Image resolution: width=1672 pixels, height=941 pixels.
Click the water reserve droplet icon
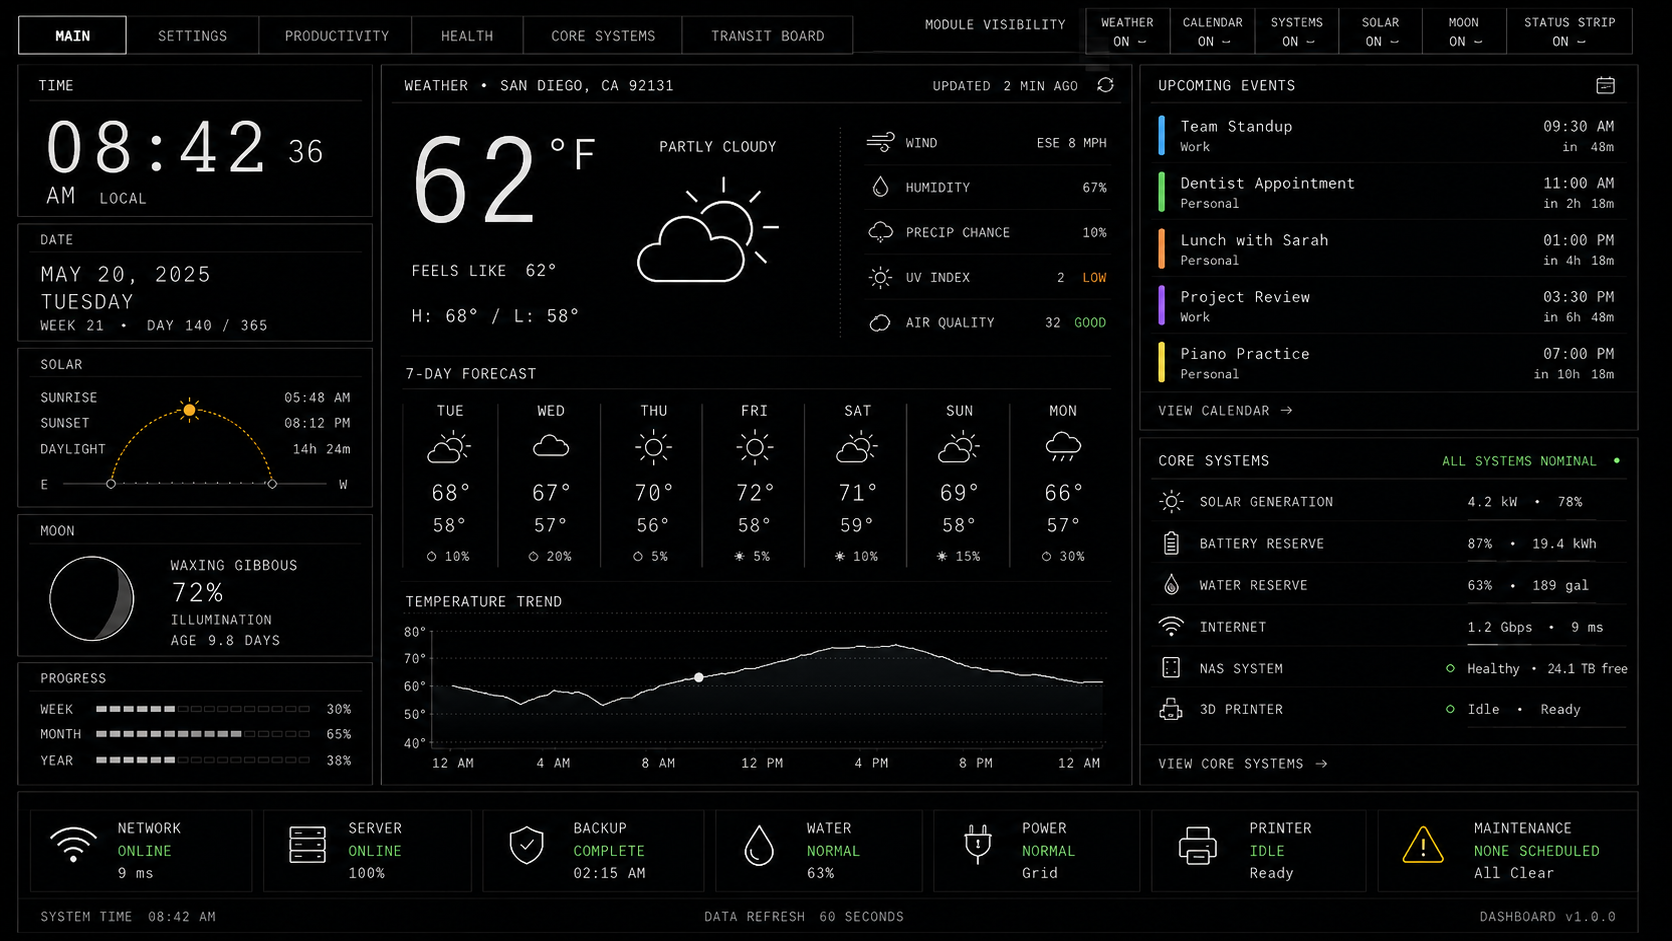(x=1171, y=585)
